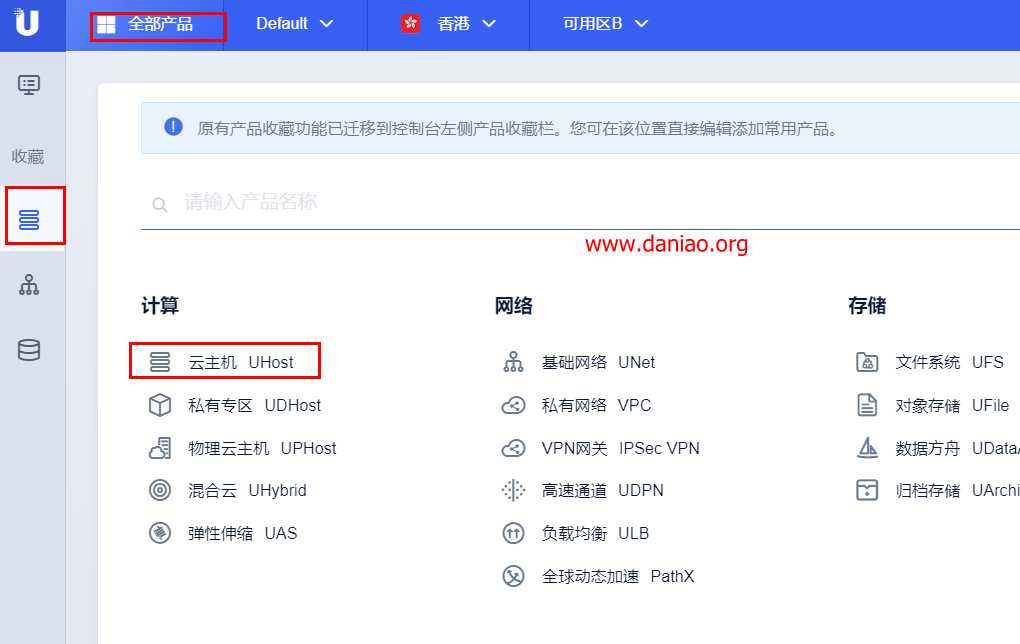Click the 云主机 UHost stacked-server icon
Image resolution: width=1020 pixels, height=644 pixels.
click(160, 362)
